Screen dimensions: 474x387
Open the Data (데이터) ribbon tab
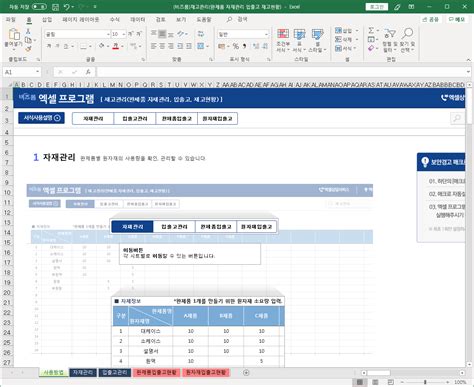138,20
